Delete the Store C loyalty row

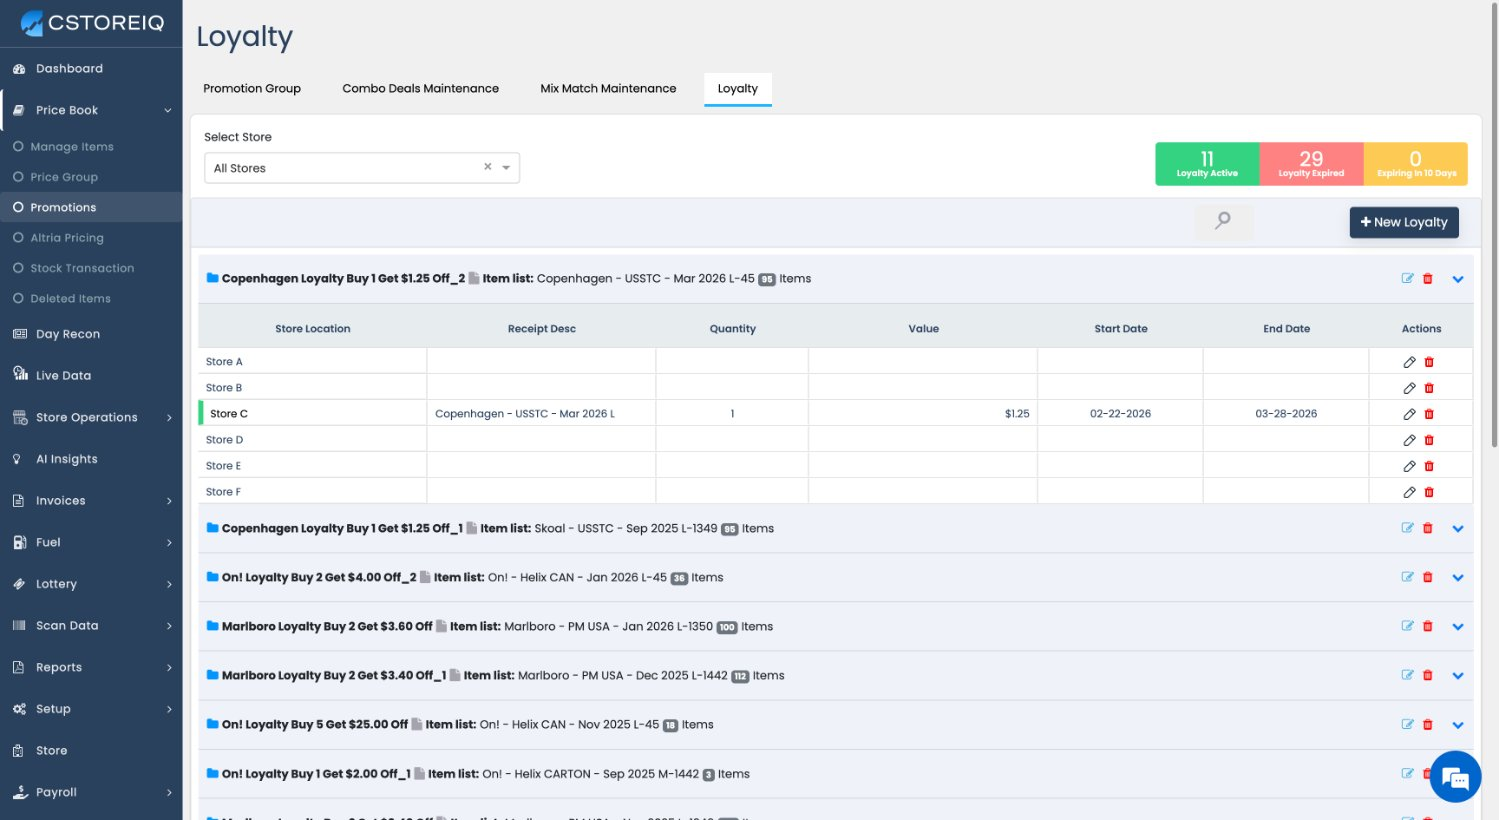pyautogui.click(x=1429, y=414)
